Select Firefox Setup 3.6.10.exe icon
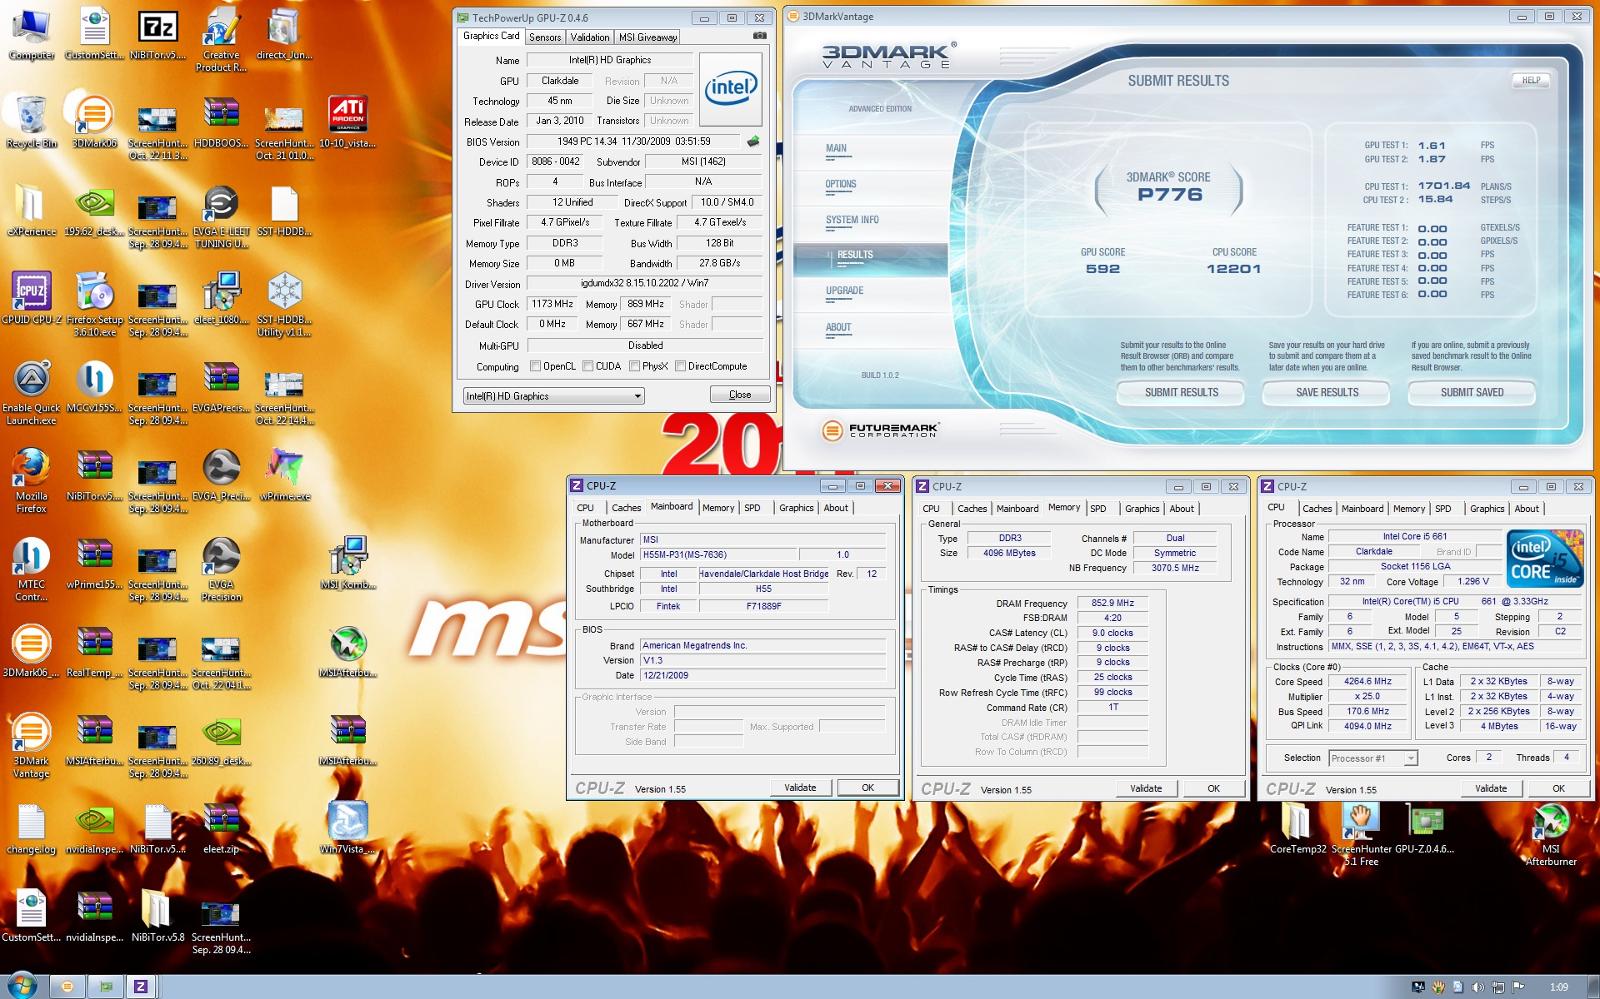This screenshot has width=1600, height=999. 94,304
